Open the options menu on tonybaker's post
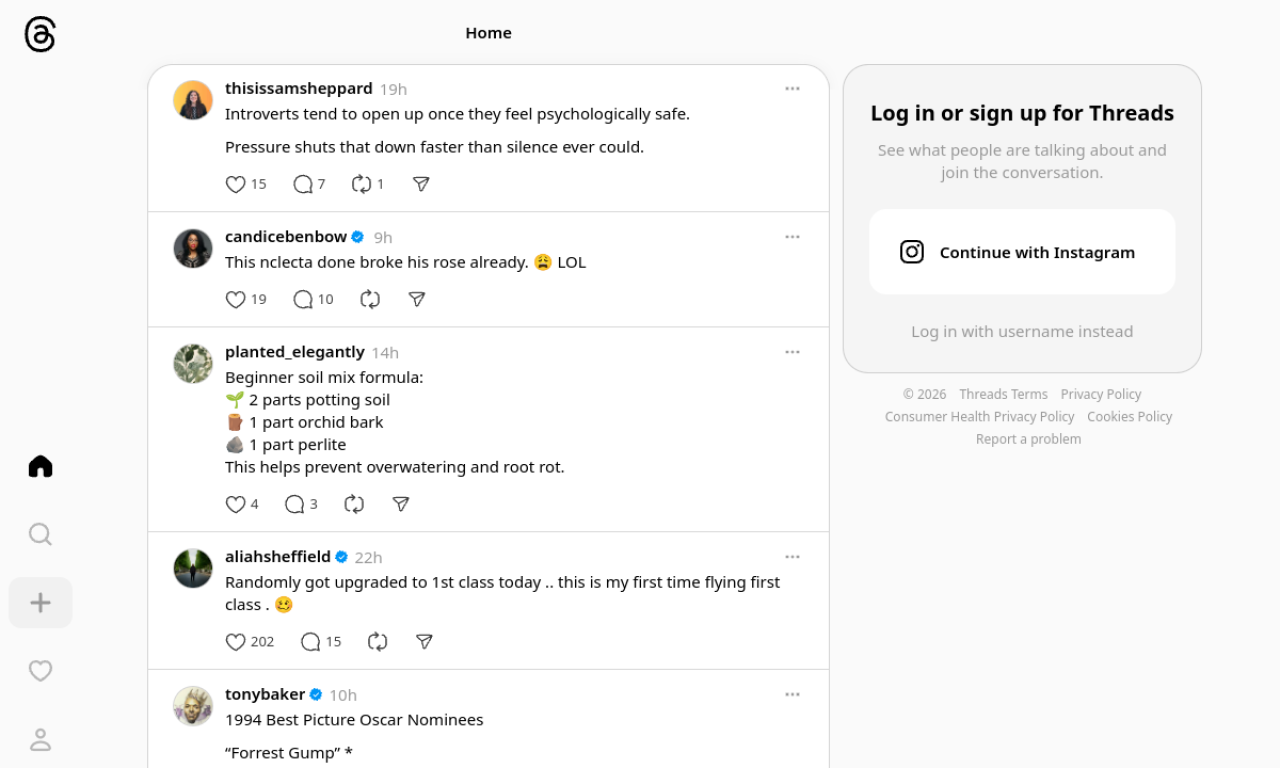The height and width of the screenshot is (768, 1280). (x=792, y=694)
